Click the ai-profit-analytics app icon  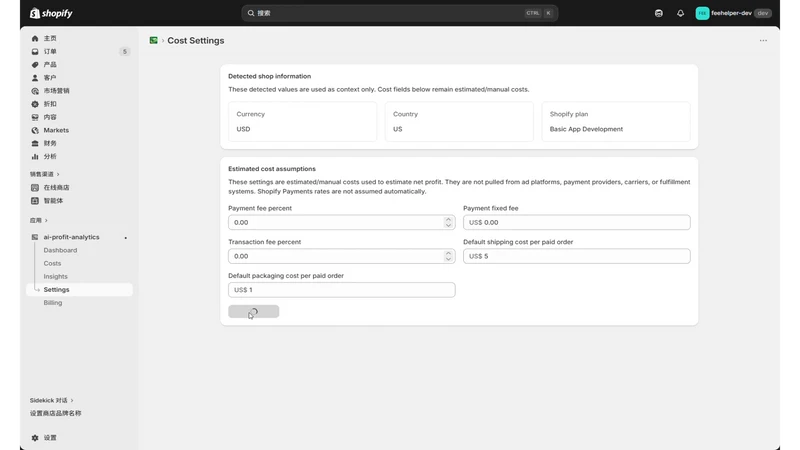coord(35,237)
